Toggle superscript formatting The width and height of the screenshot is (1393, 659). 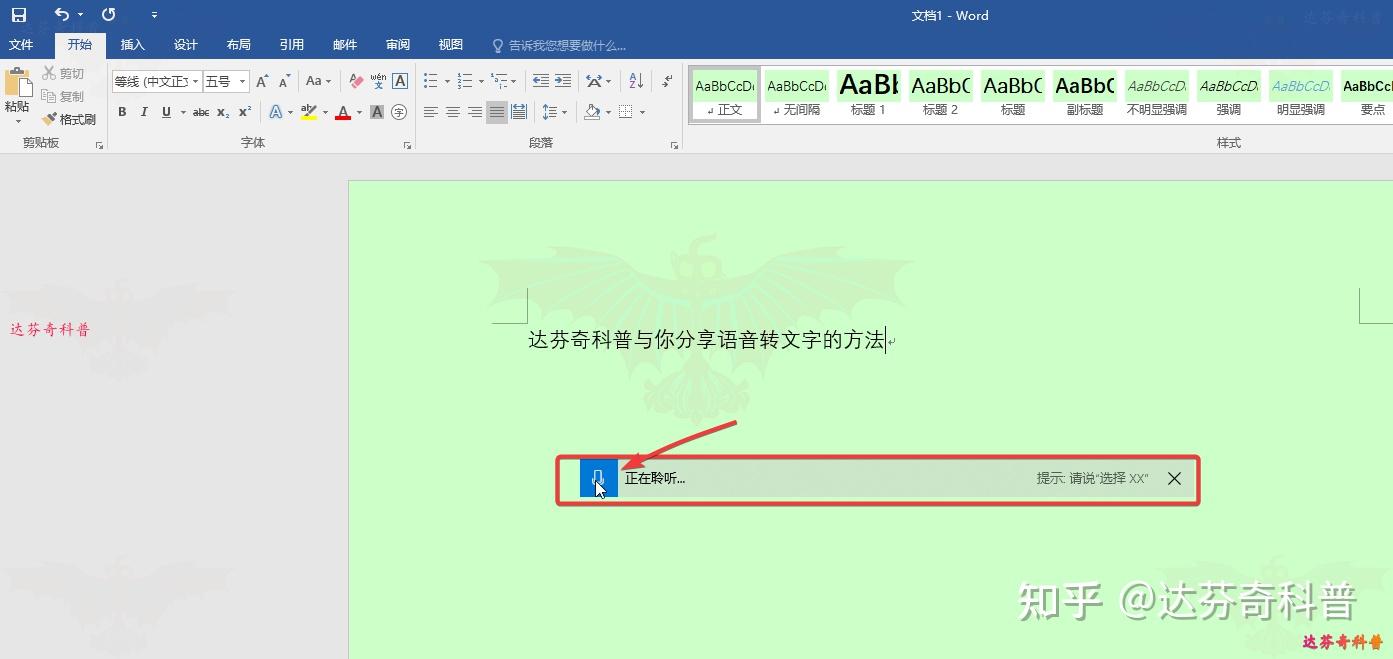pos(245,112)
